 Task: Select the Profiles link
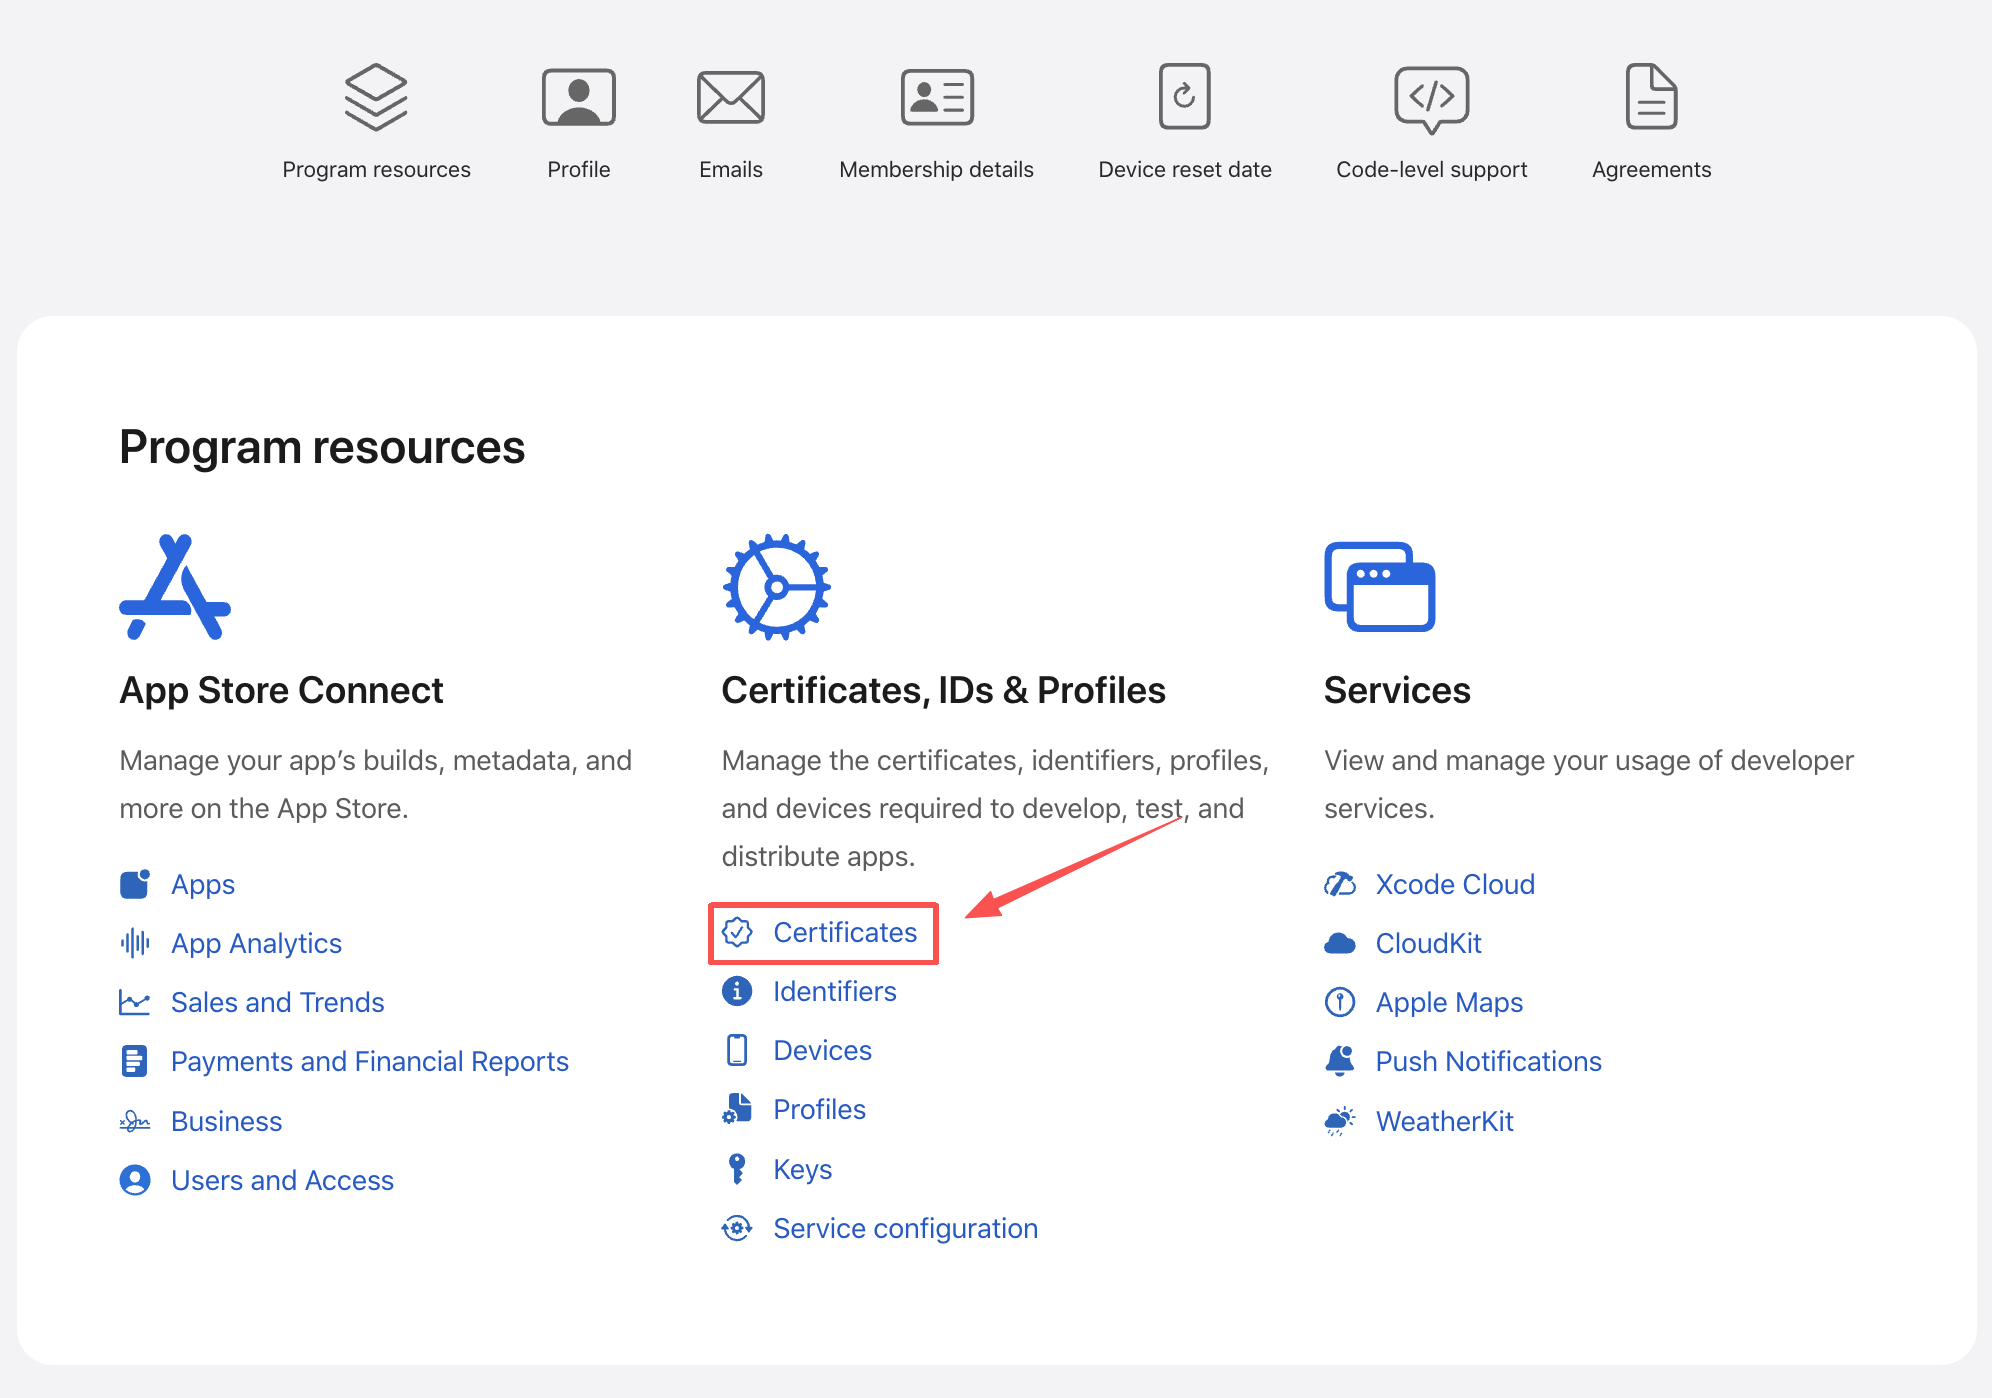click(x=819, y=1109)
